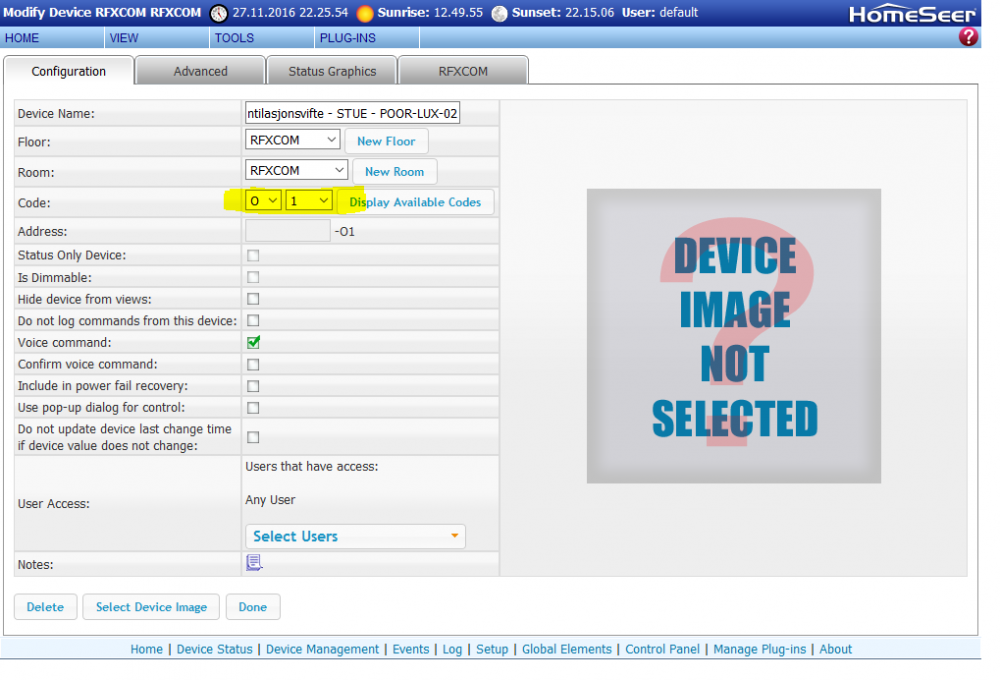This screenshot has width=1000, height=680.
Task: Disable the Voice command checkbox
Action: tap(253, 342)
